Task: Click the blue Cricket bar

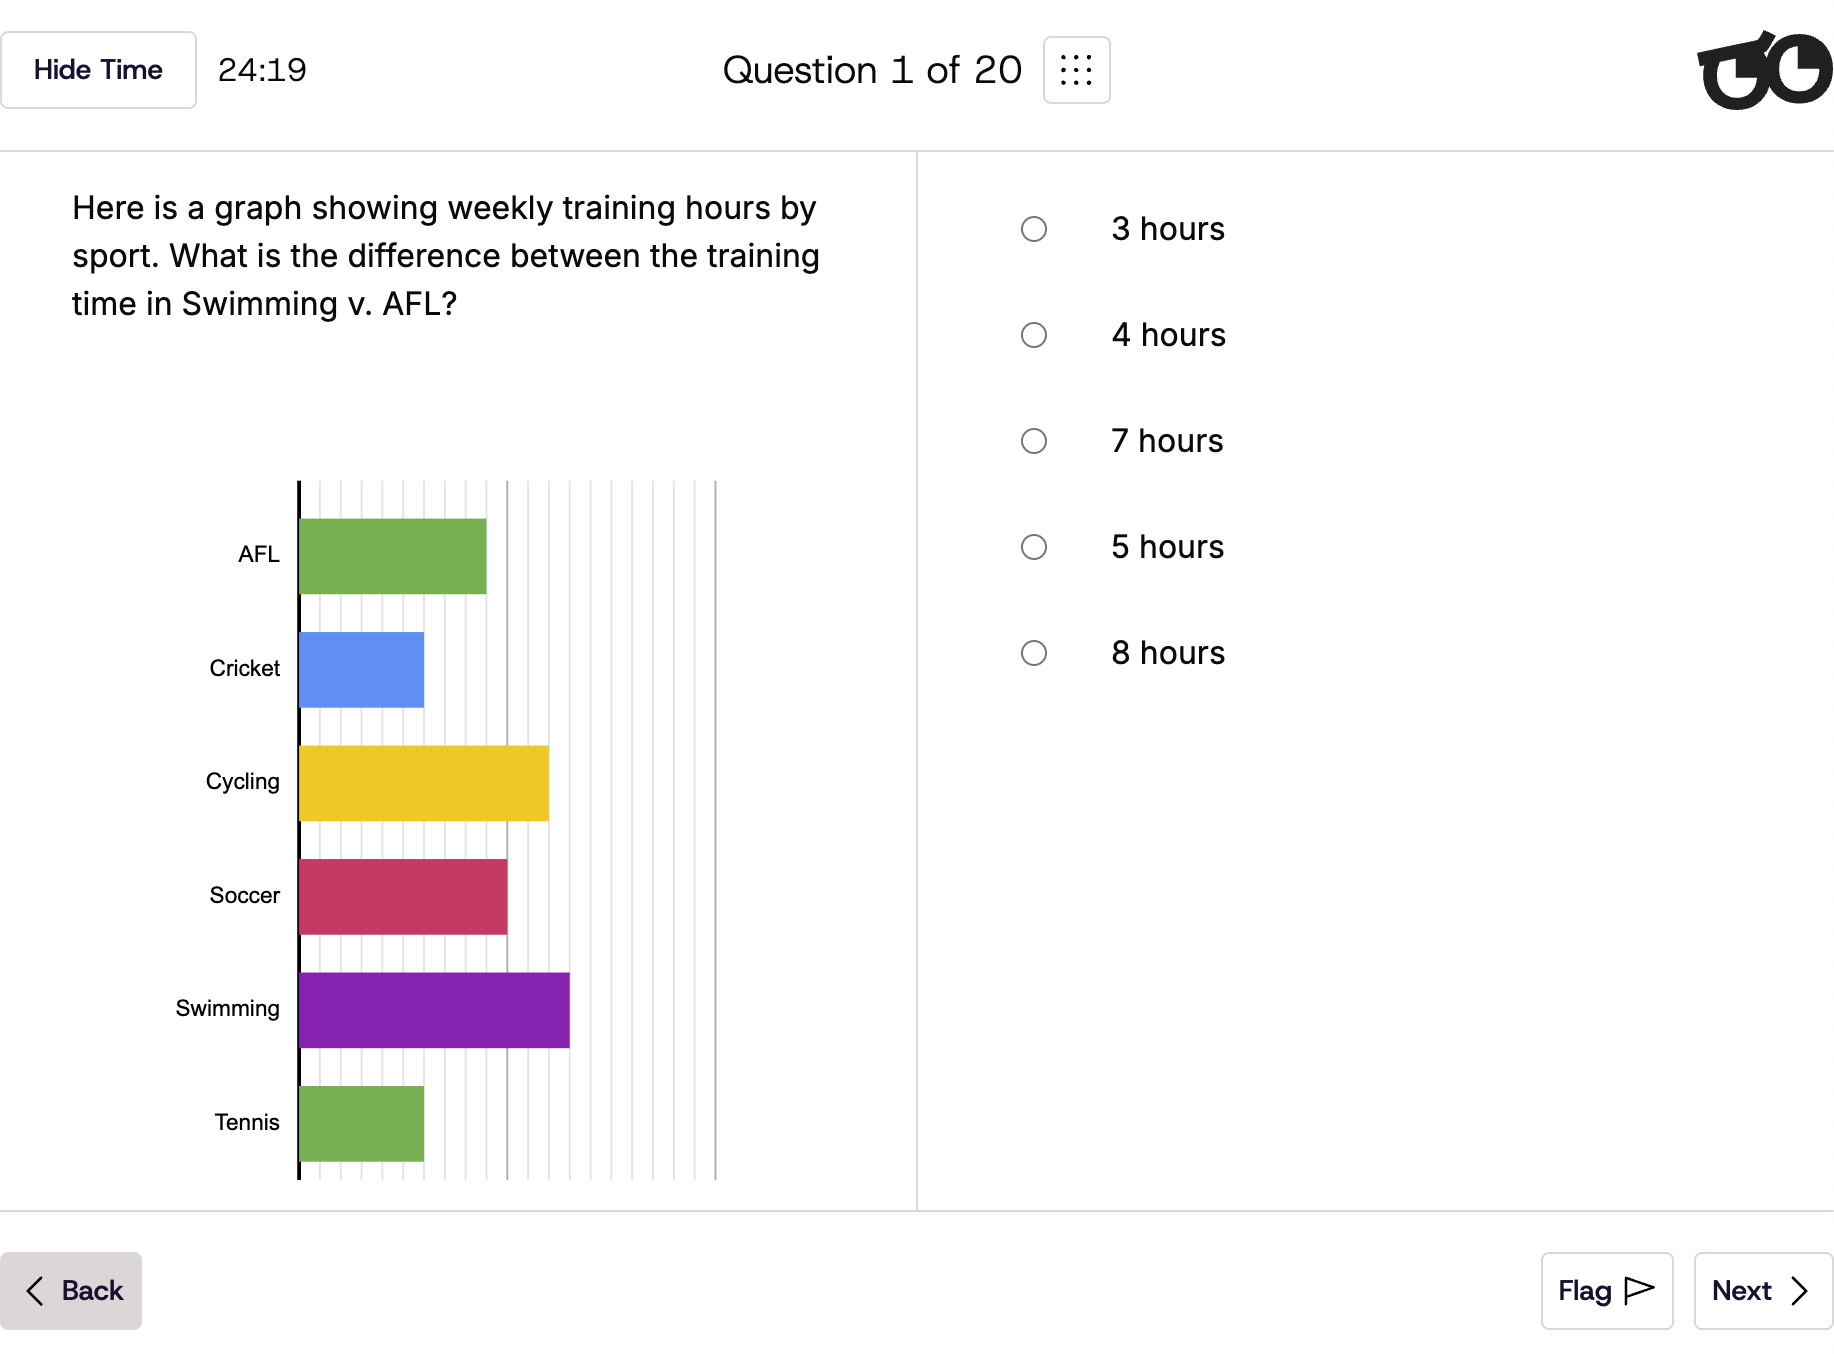Action: click(362, 668)
